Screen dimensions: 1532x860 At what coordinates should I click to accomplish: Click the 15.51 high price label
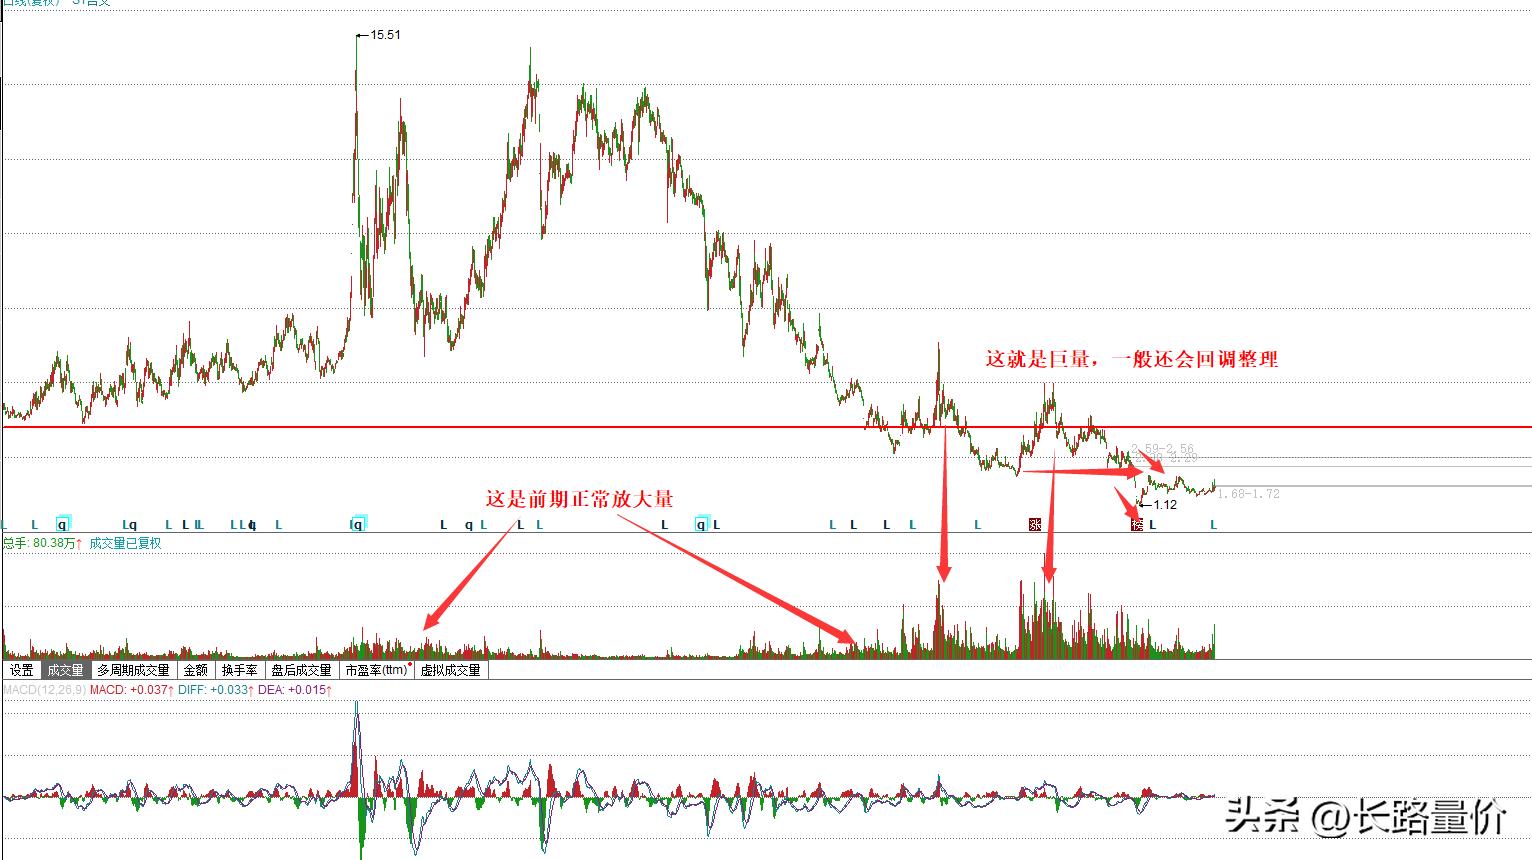(x=385, y=35)
